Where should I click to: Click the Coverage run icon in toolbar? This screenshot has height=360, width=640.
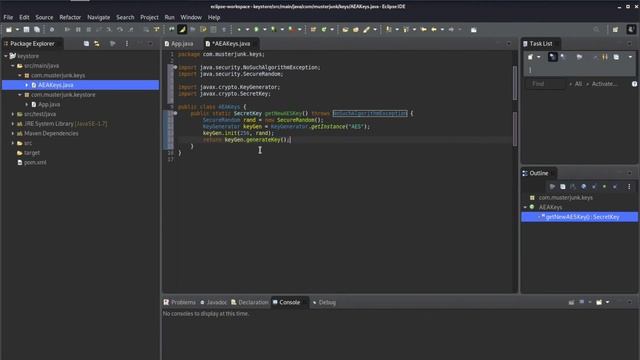[x=273, y=29]
